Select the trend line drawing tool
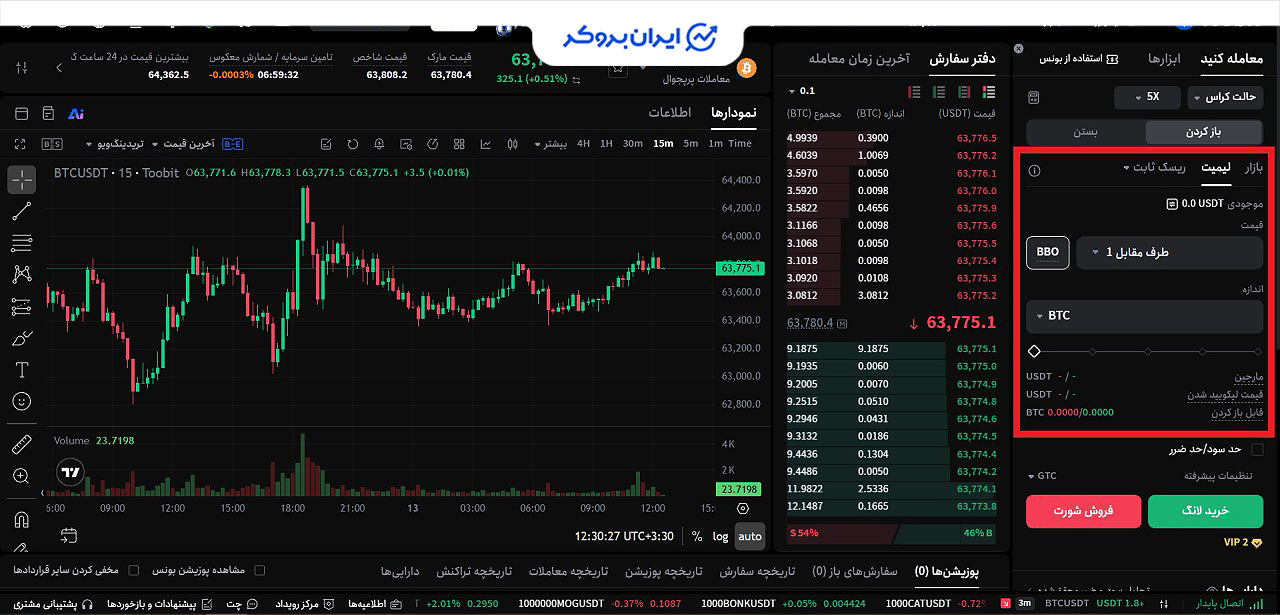Image resolution: width=1280 pixels, height=615 pixels. pos(22,211)
